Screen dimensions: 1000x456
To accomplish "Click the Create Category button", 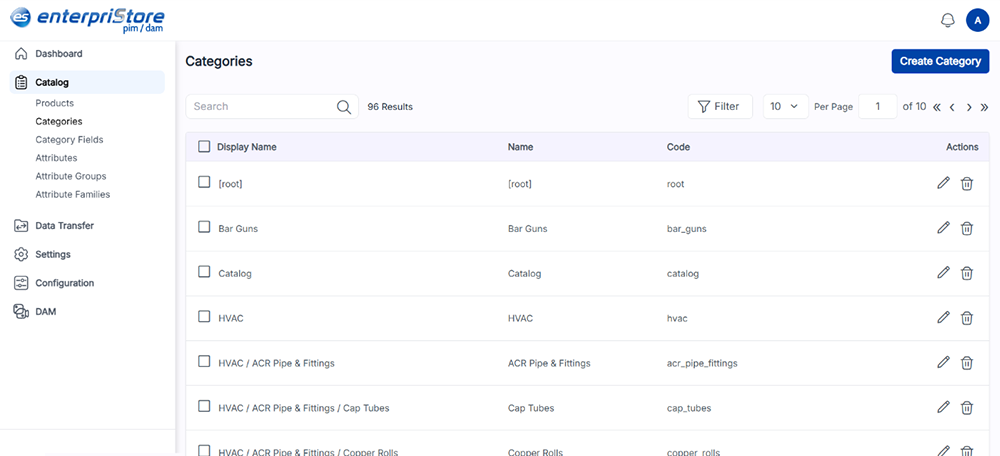I will tap(940, 61).
